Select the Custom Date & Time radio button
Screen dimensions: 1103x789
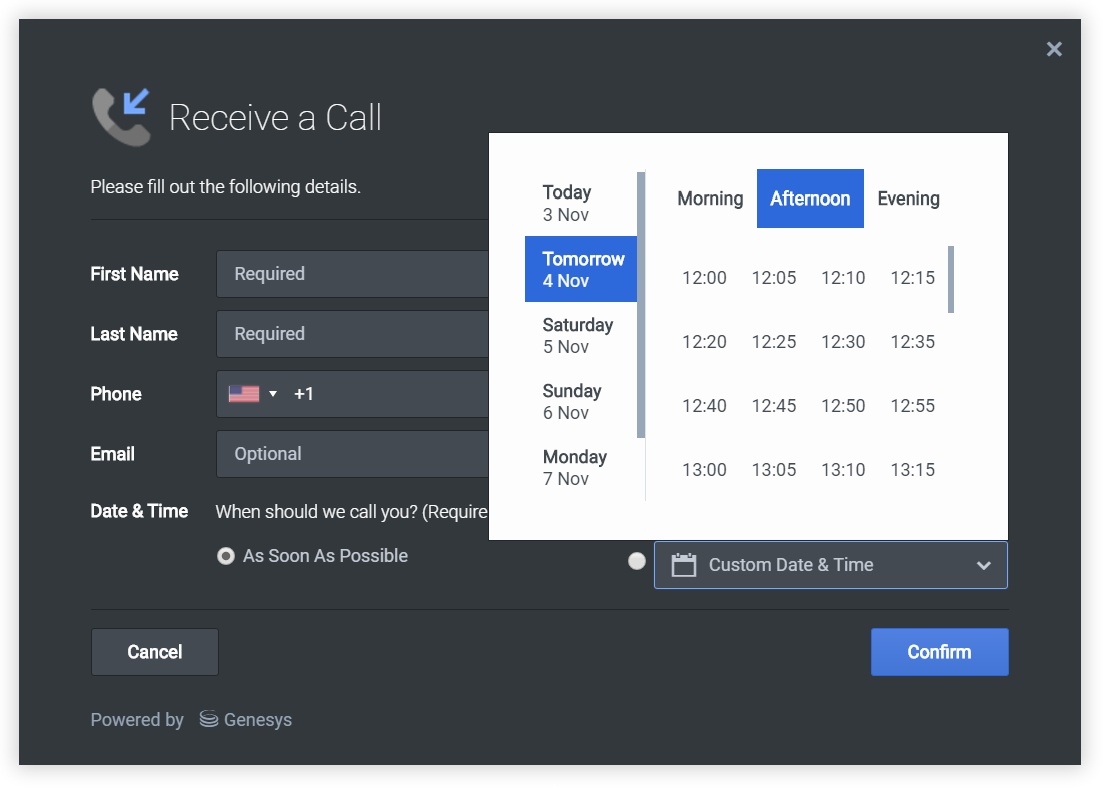click(637, 562)
